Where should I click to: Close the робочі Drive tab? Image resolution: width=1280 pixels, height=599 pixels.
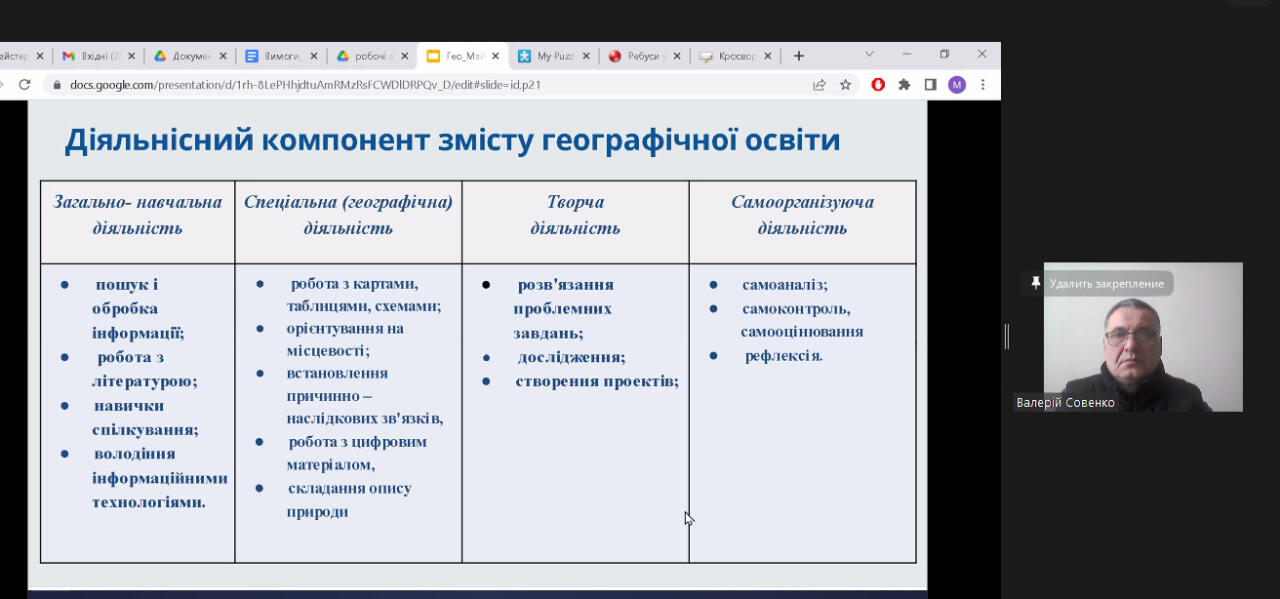pyautogui.click(x=405, y=56)
